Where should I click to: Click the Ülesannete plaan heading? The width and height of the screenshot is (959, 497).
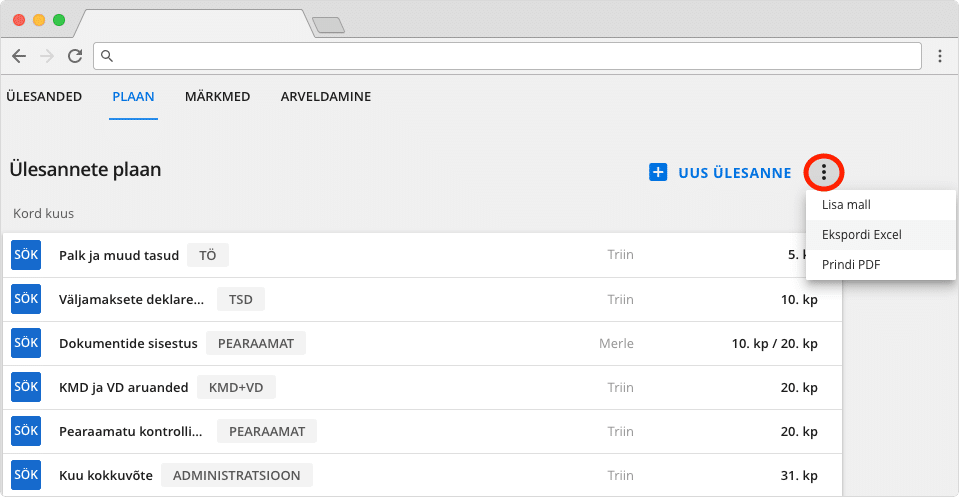click(85, 169)
